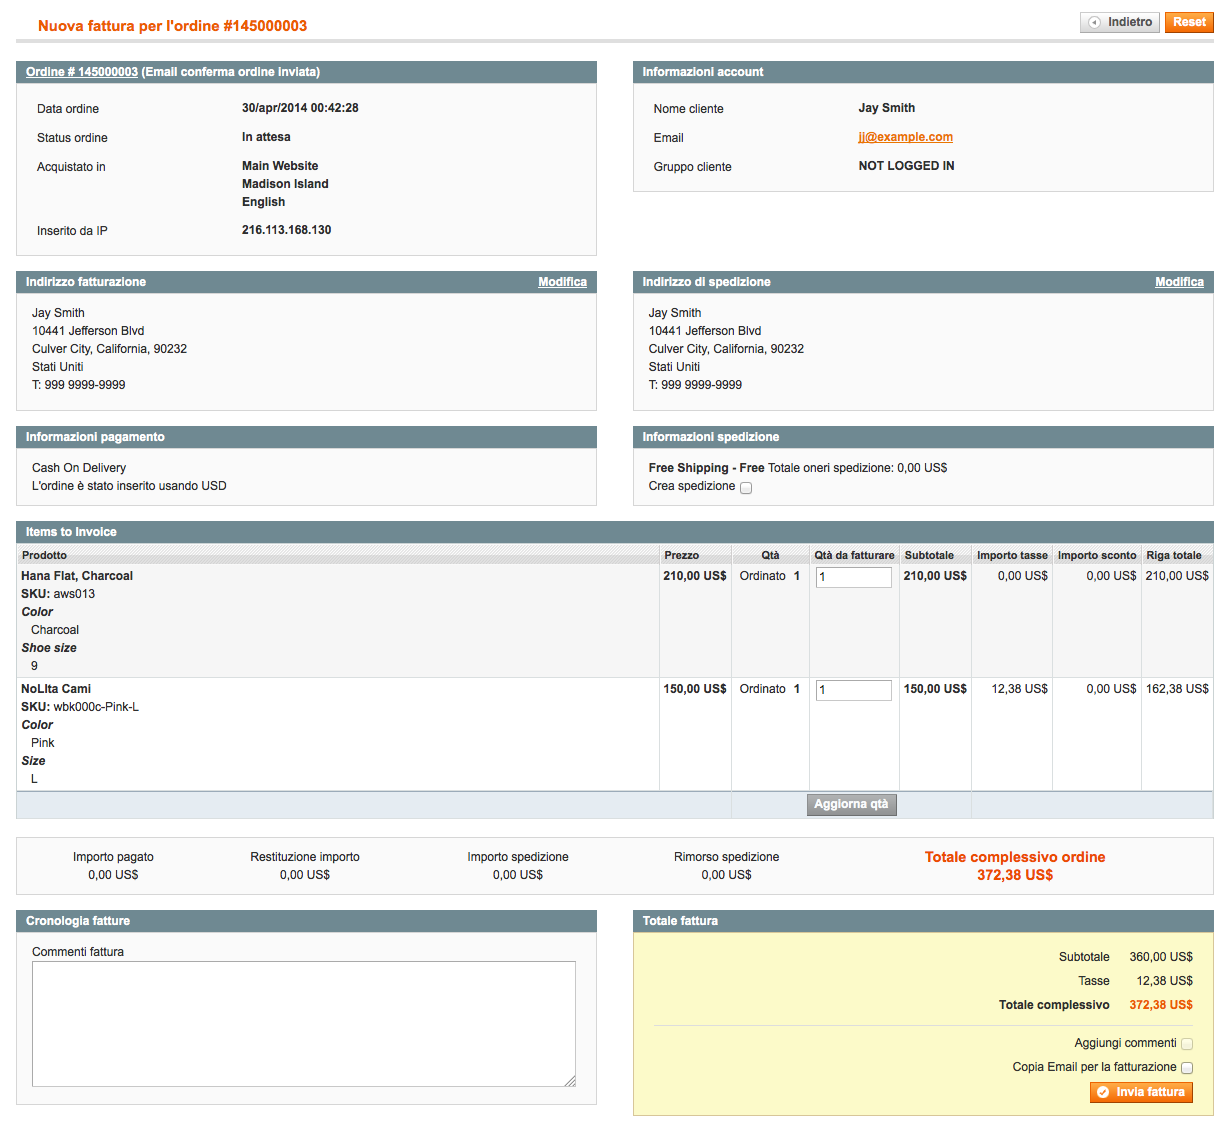Open the Ordine # 145000003 link

coord(82,72)
